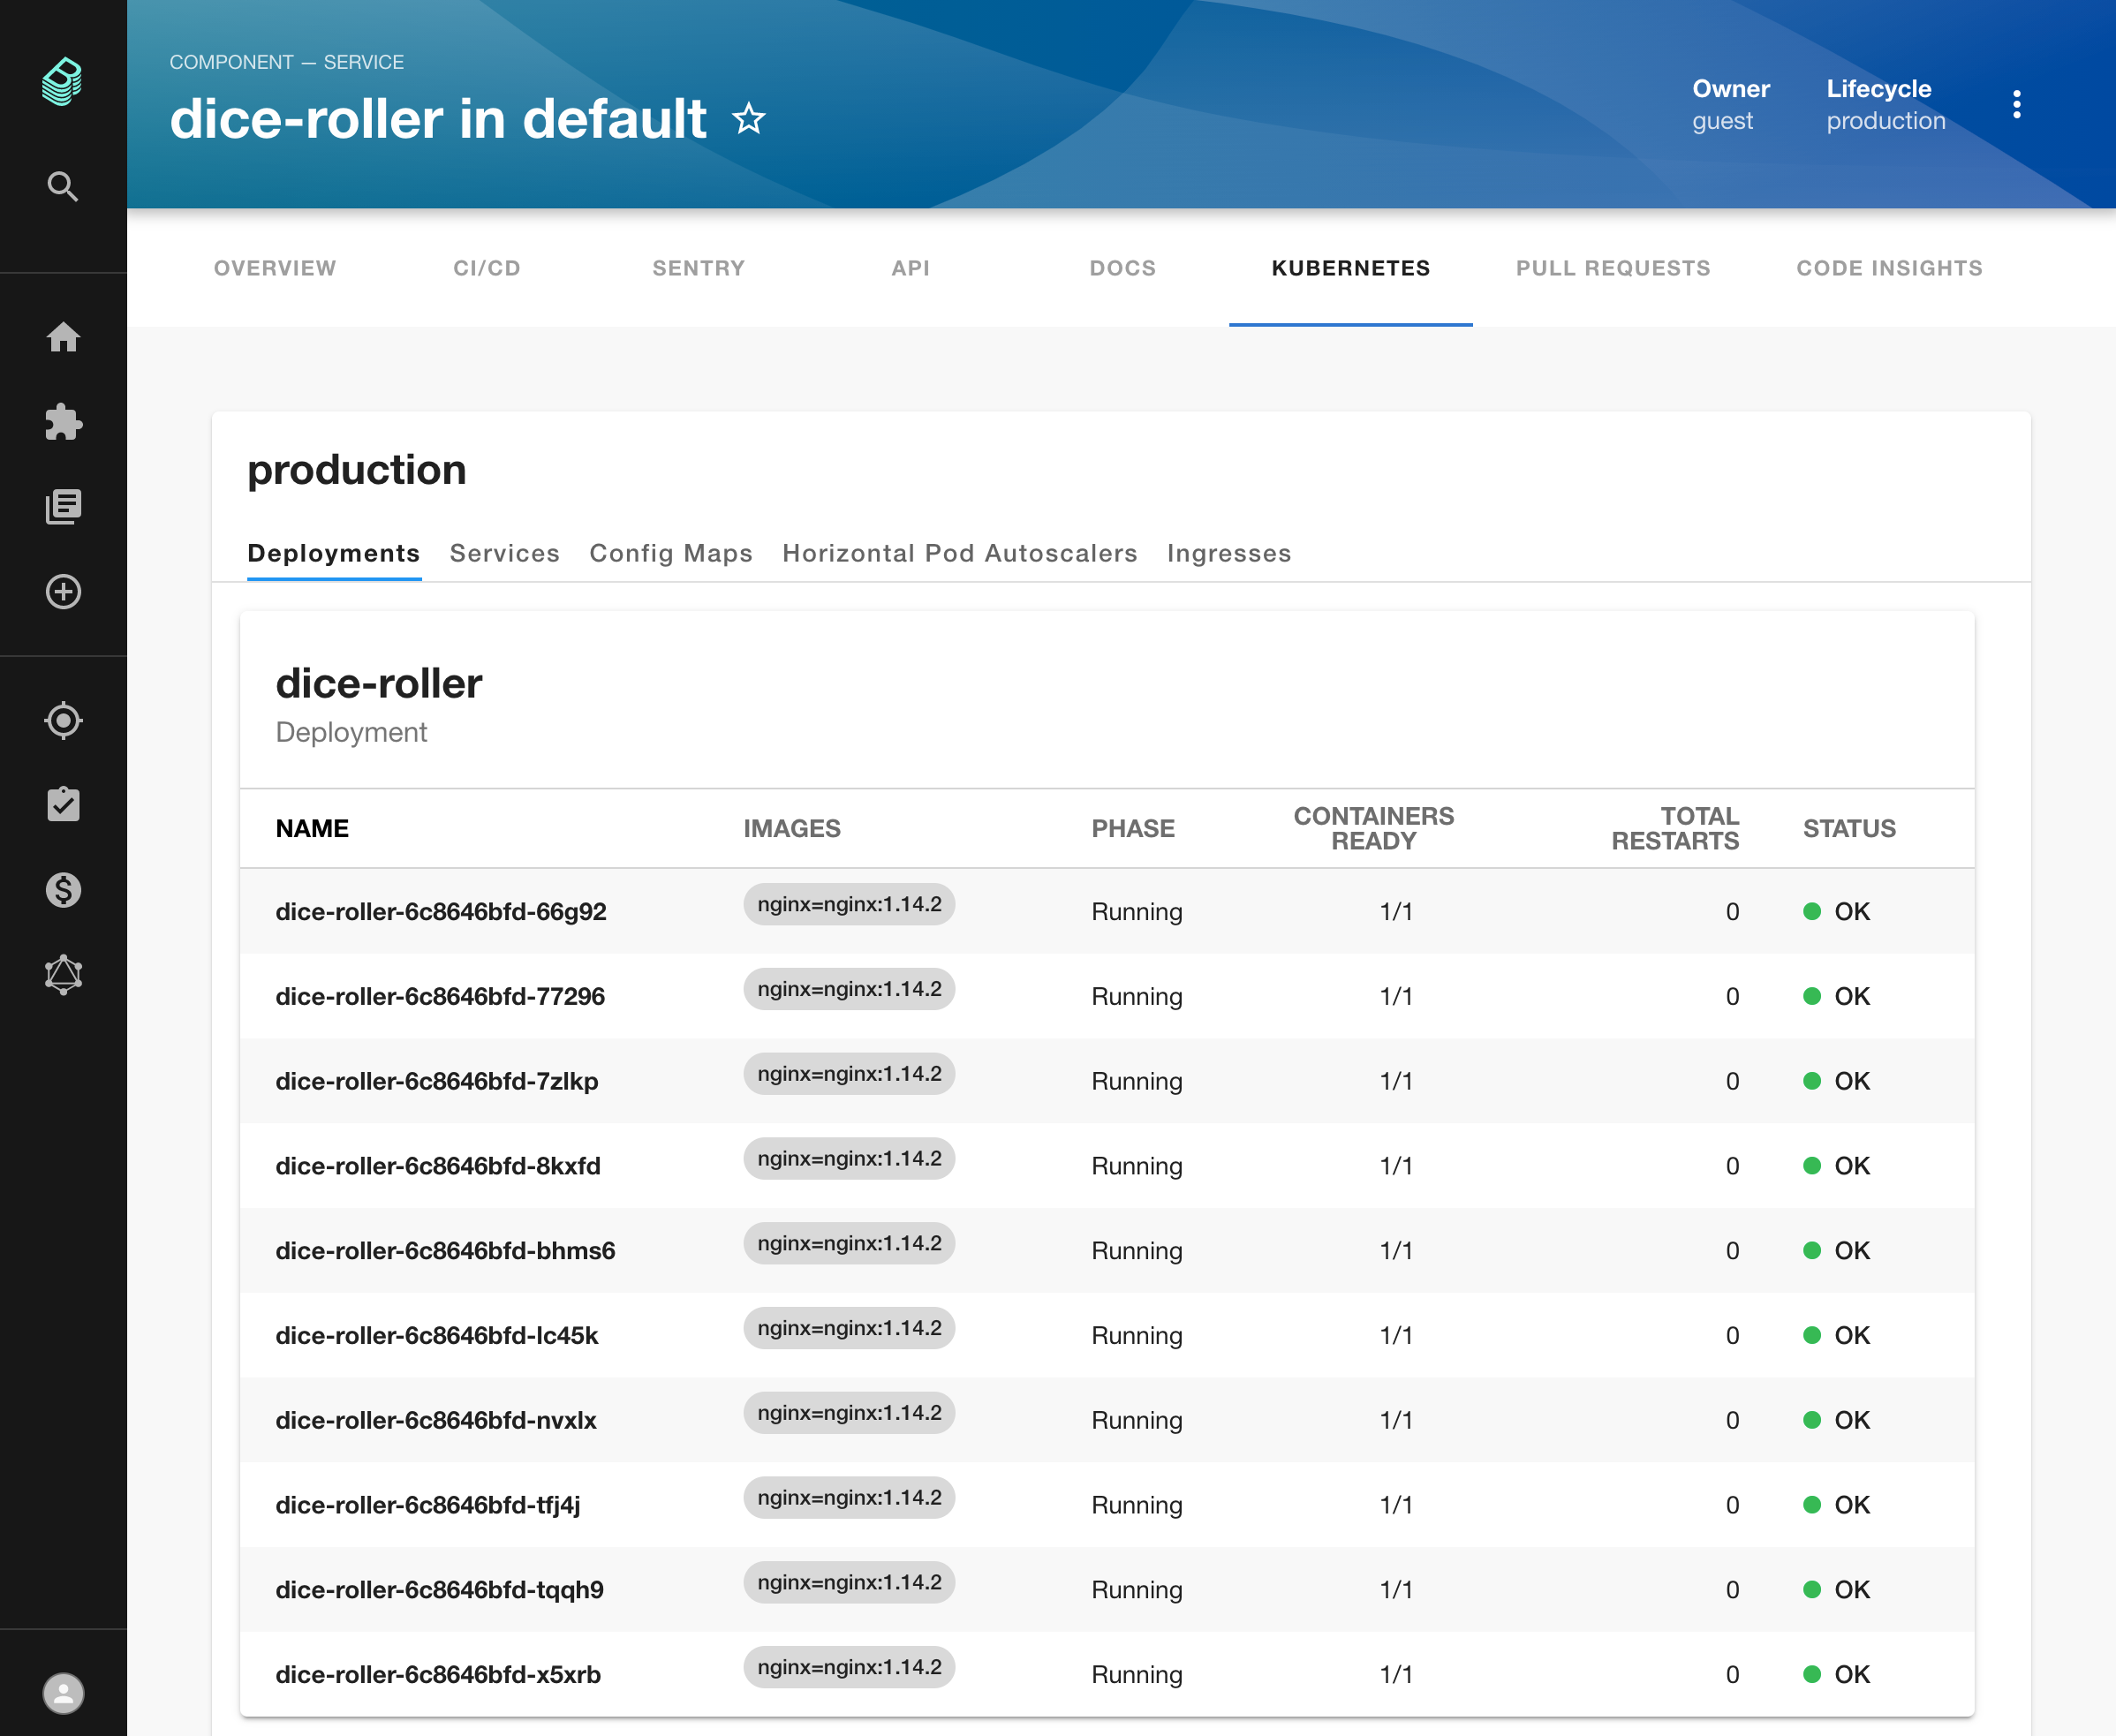Viewport: 2116px width, 1736px height.
Task: Go to Home via sidebar house icon
Action: pos(63,337)
